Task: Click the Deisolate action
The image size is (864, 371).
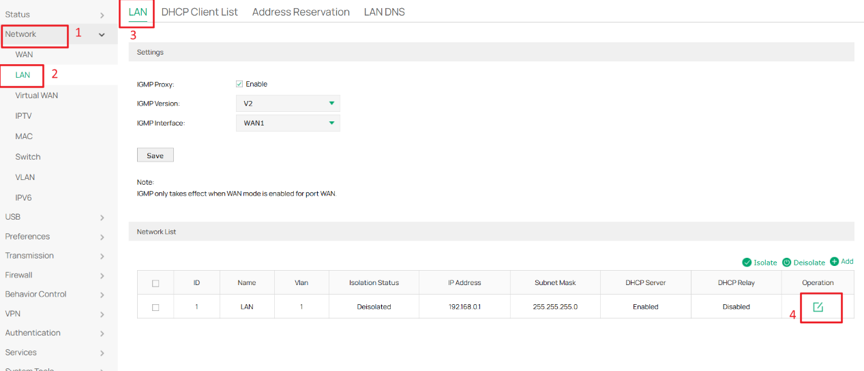Action: tap(803, 262)
